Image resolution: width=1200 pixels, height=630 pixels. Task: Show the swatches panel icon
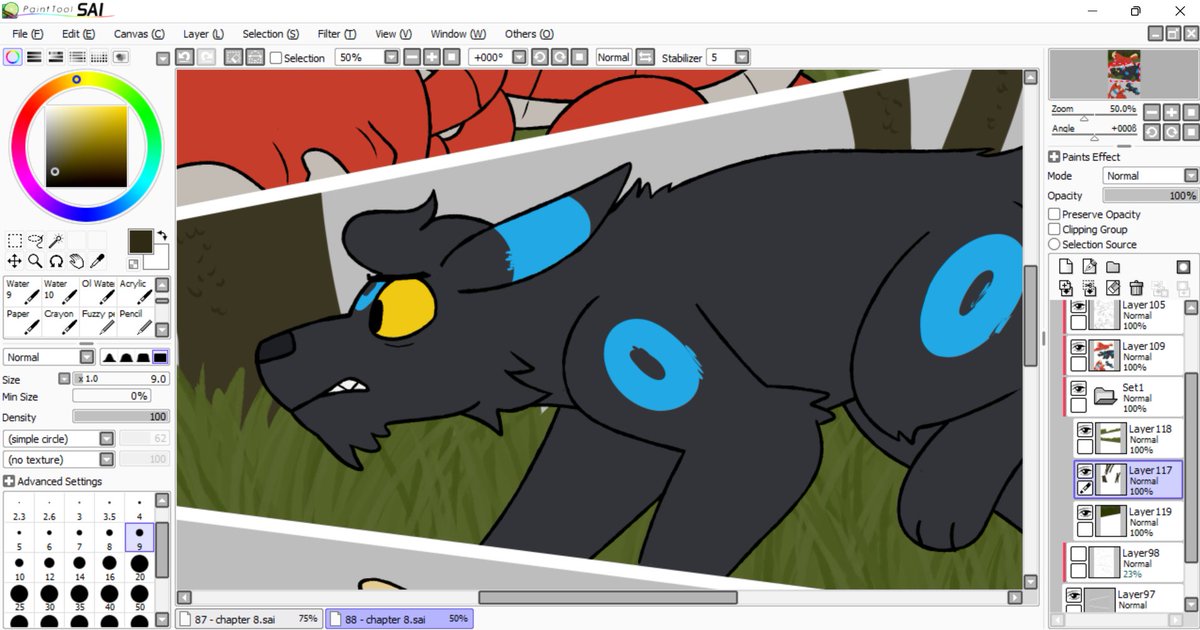(x=99, y=57)
